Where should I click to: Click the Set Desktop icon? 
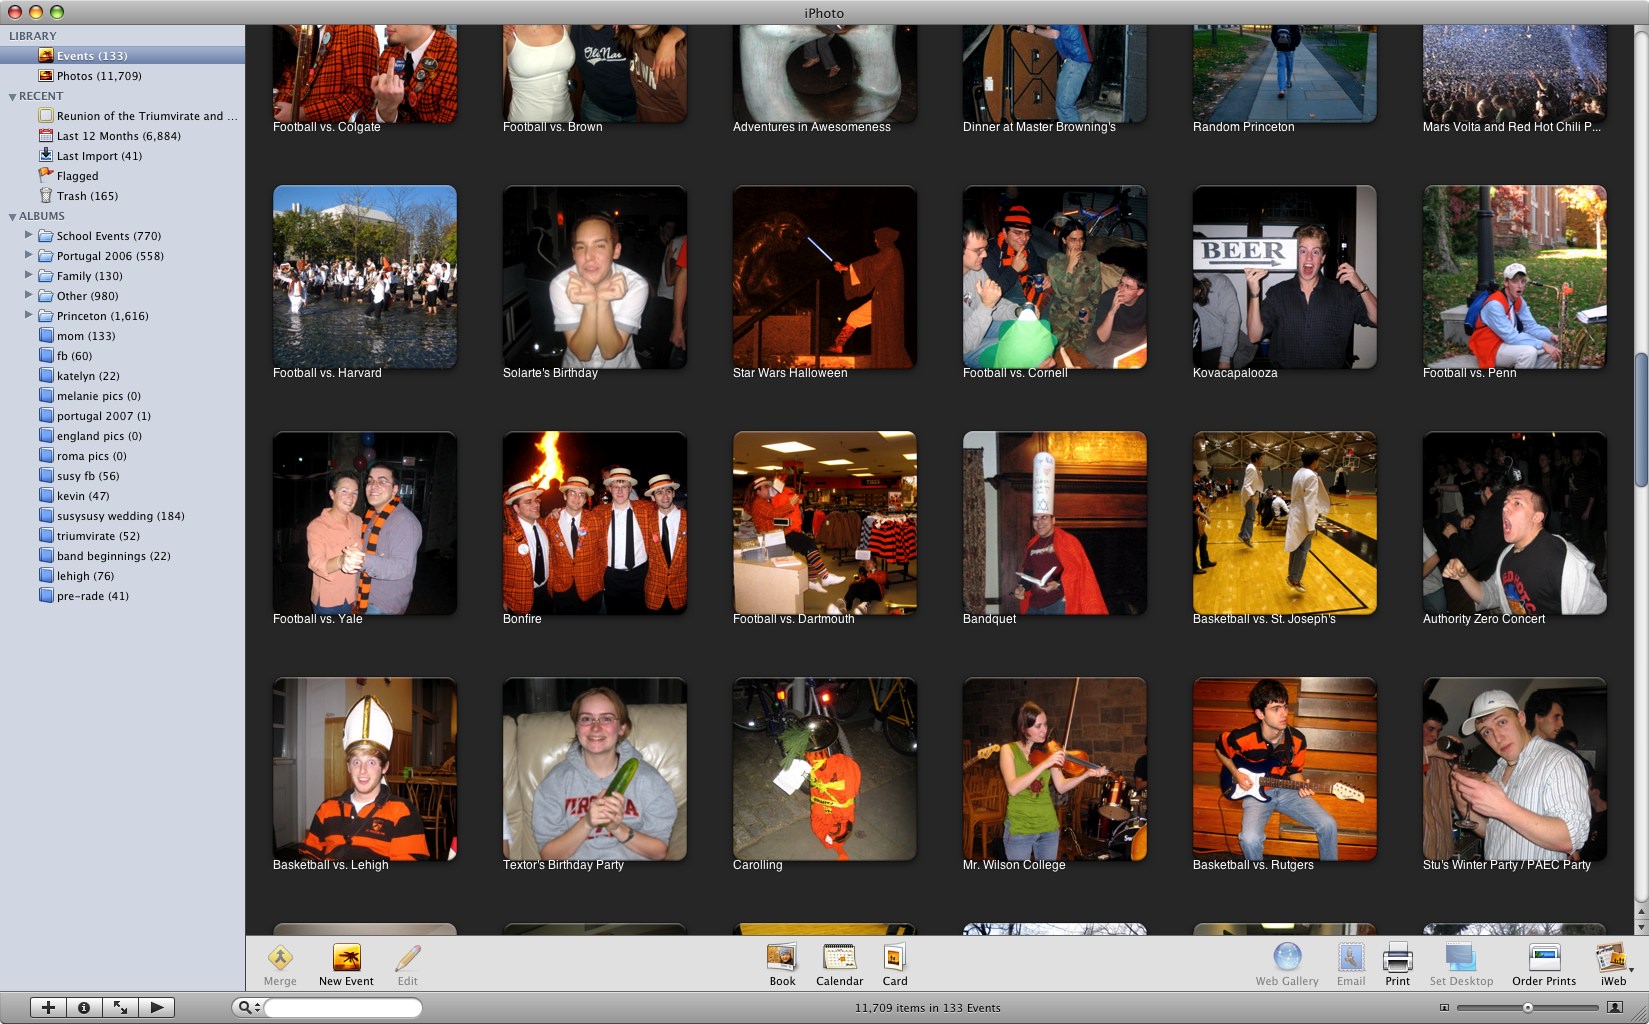1461,958
